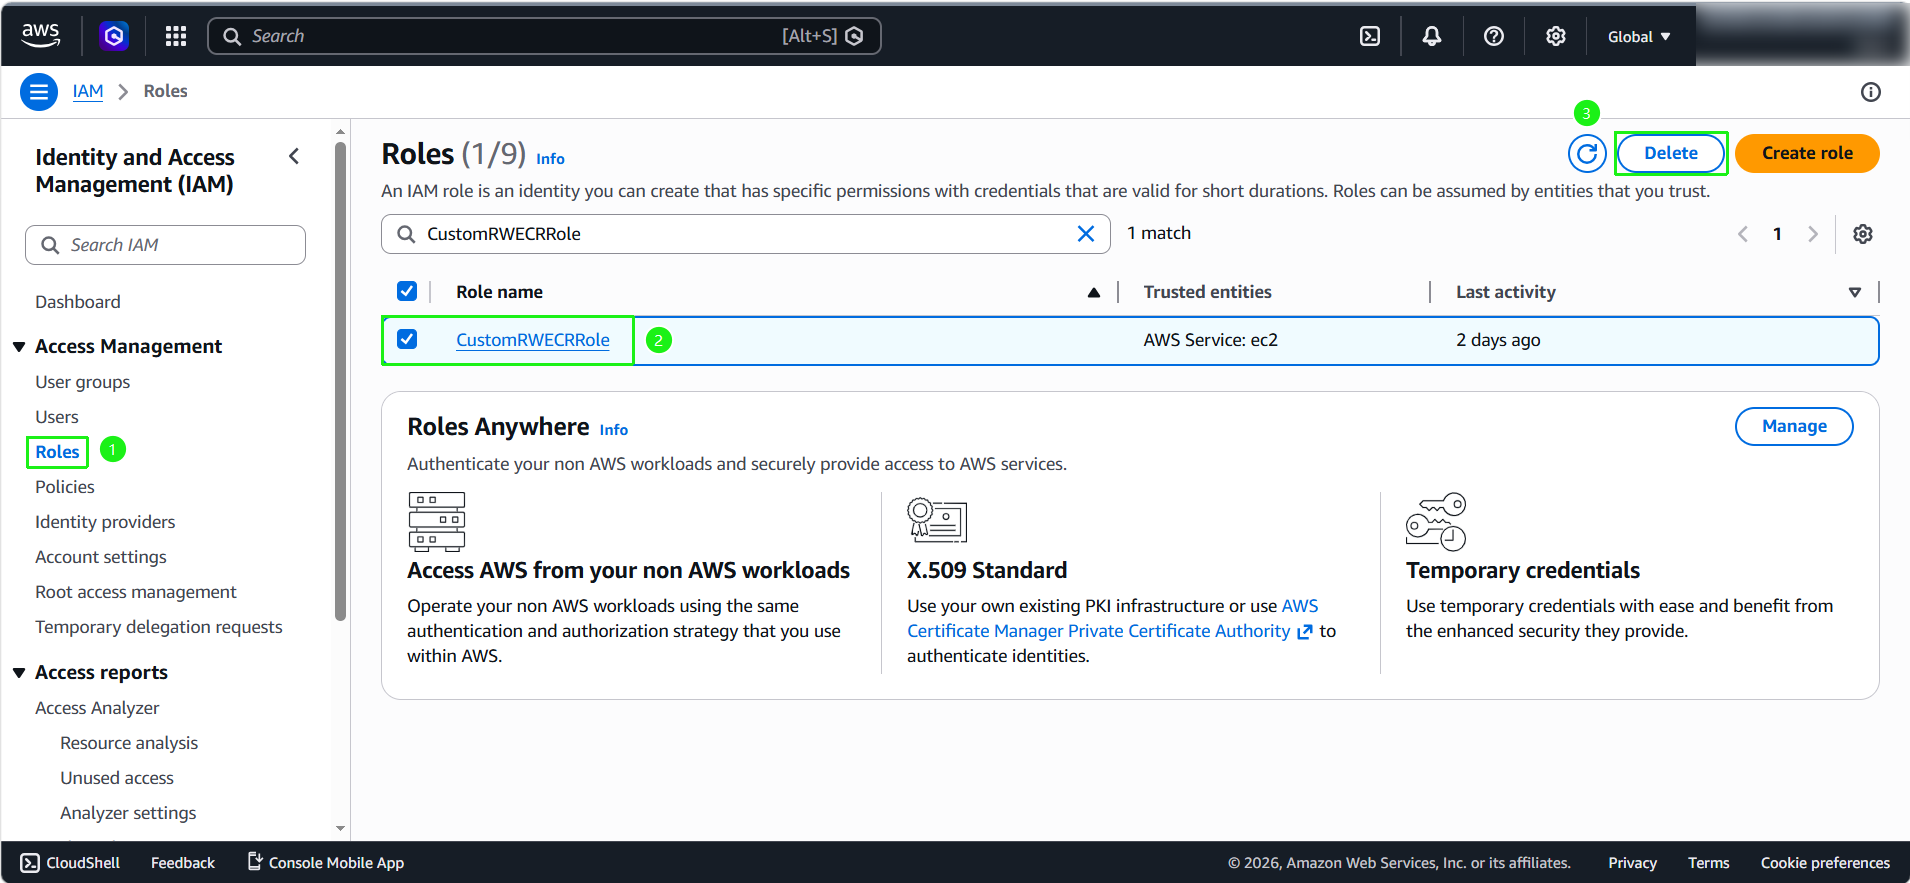Open the info panel icon at right
1910x883 pixels.
coord(1871,92)
